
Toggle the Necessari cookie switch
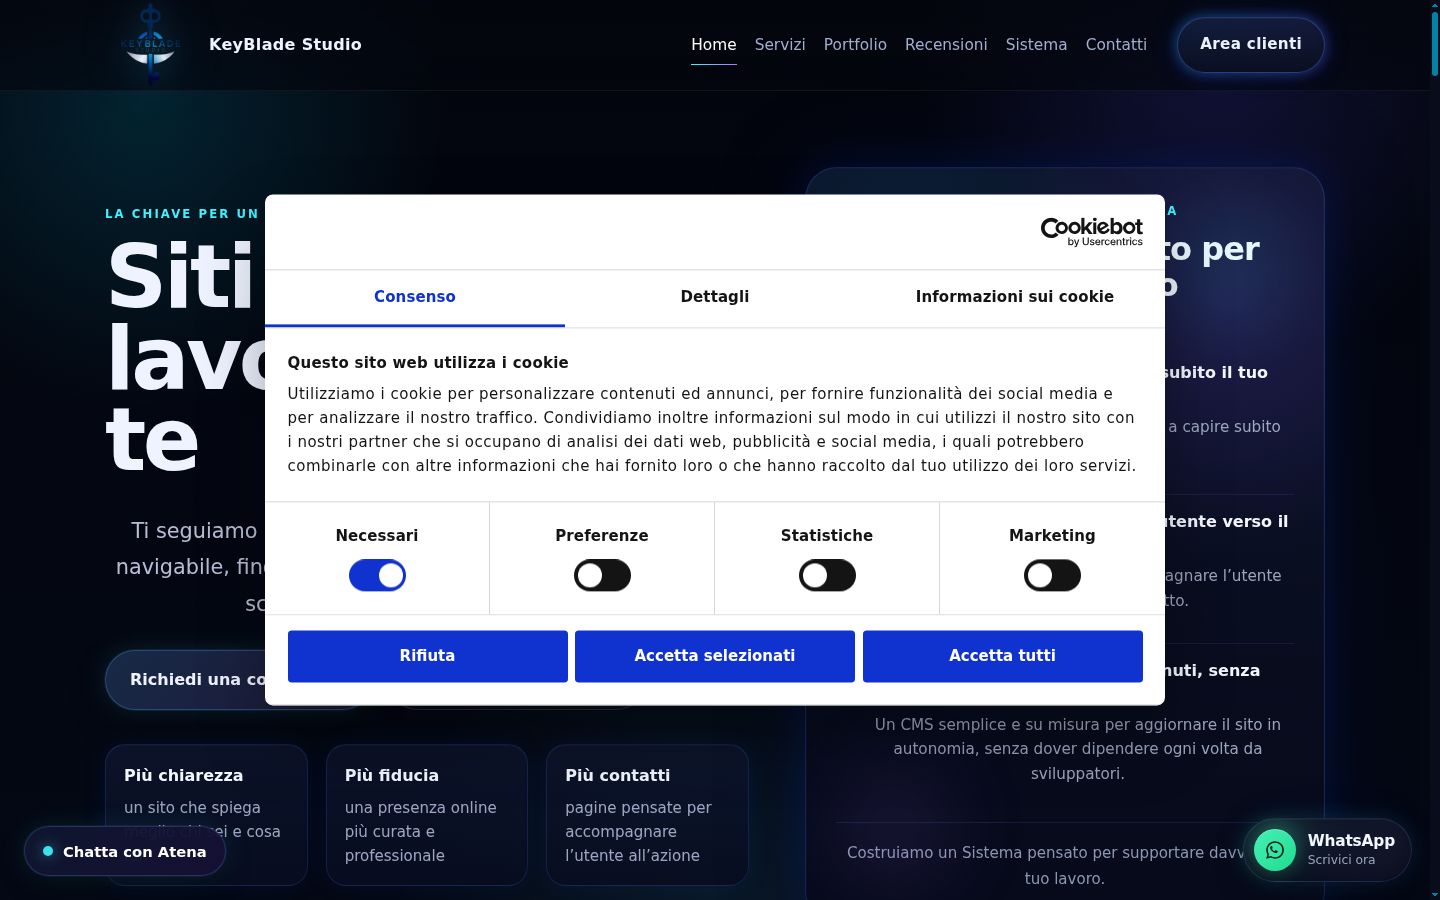click(x=377, y=575)
